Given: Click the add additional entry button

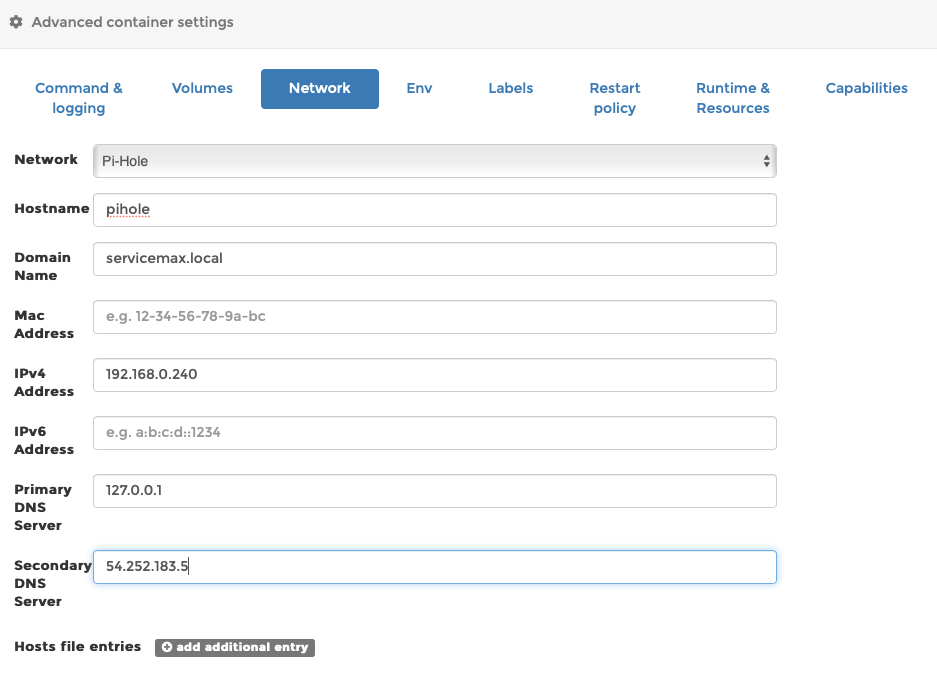Looking at the screenshot, I should [235, 647].
